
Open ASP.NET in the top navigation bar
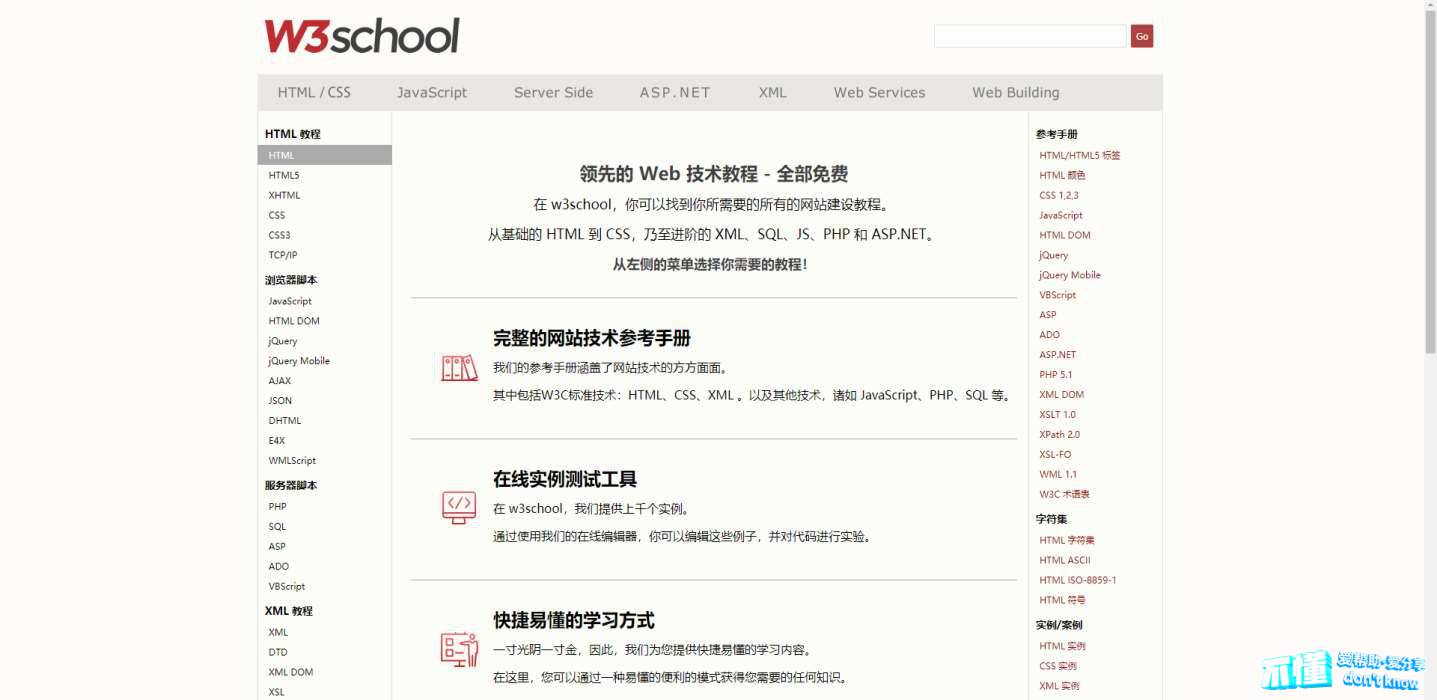coord(675,92)
